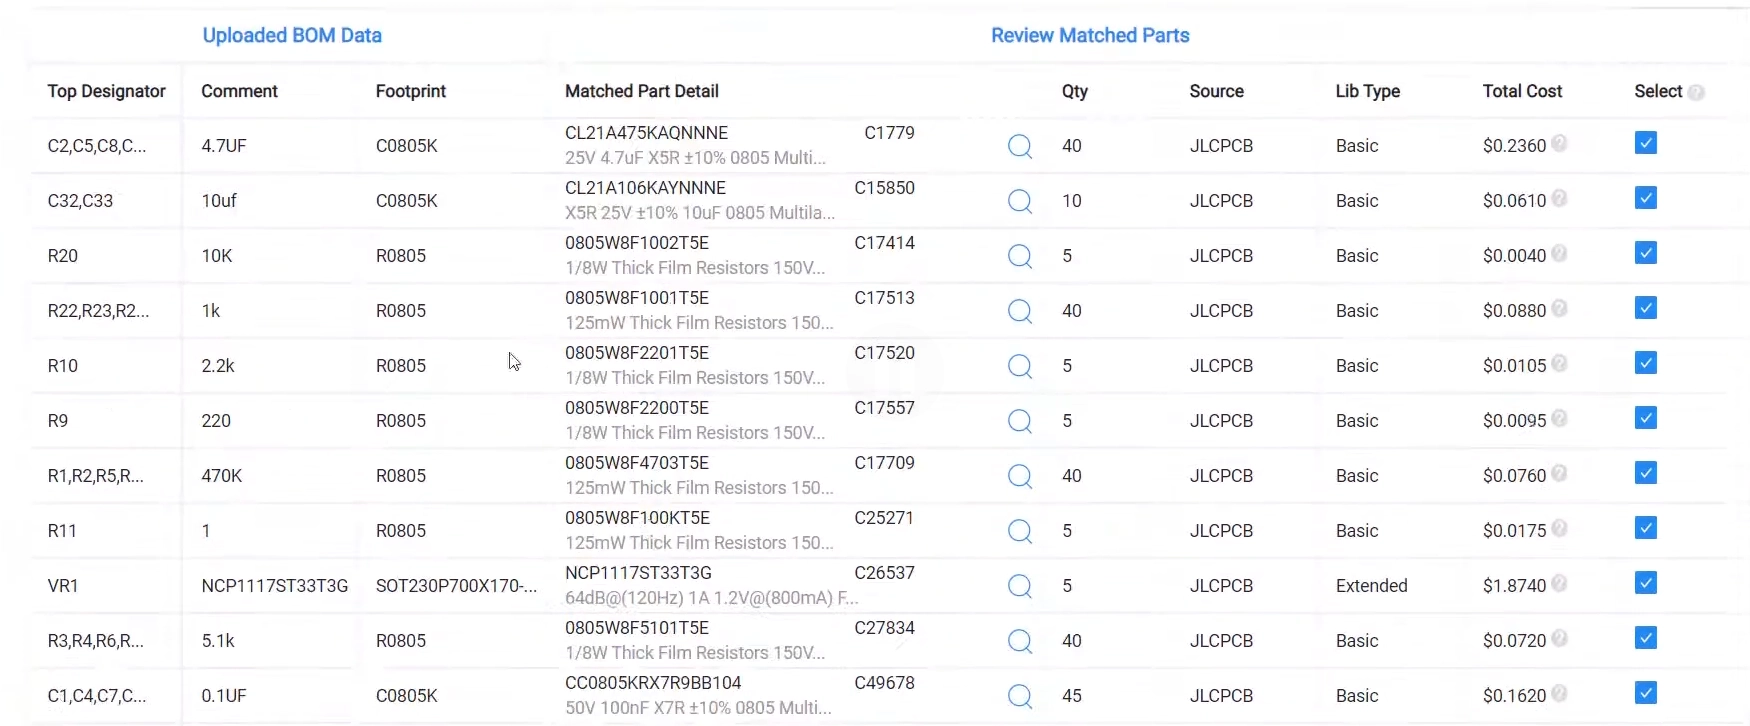This screenshot has width=1750, height=726.
Task: Deselect R9 220 resistor row
Action: tap(1646, 418)
